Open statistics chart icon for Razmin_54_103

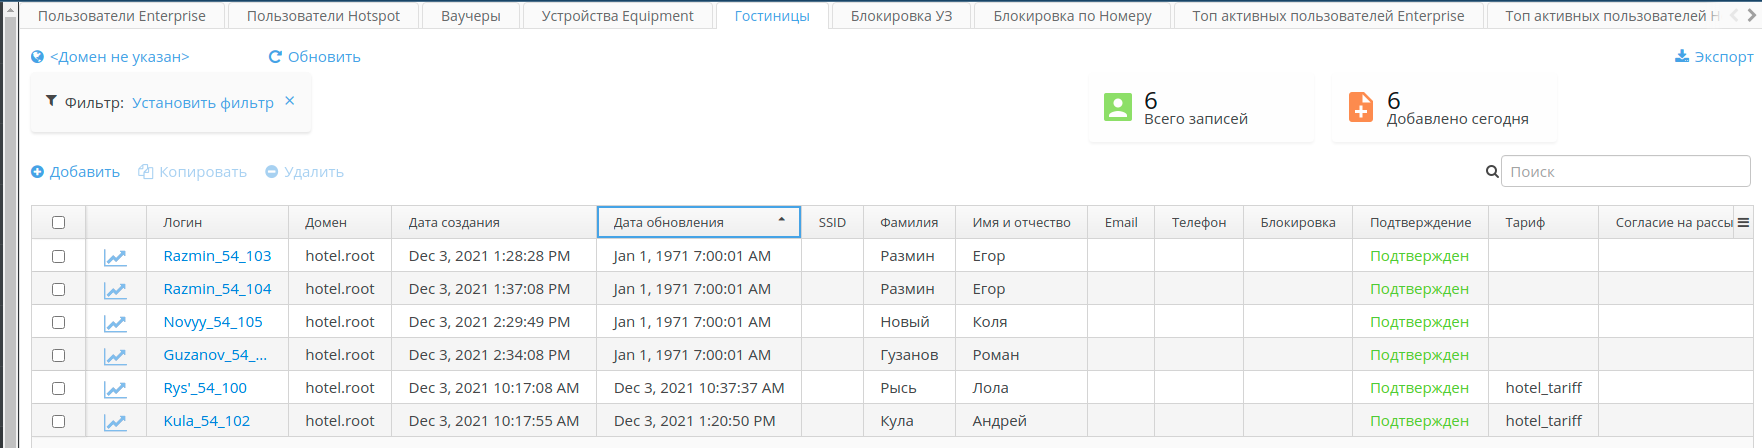[115, 257]
